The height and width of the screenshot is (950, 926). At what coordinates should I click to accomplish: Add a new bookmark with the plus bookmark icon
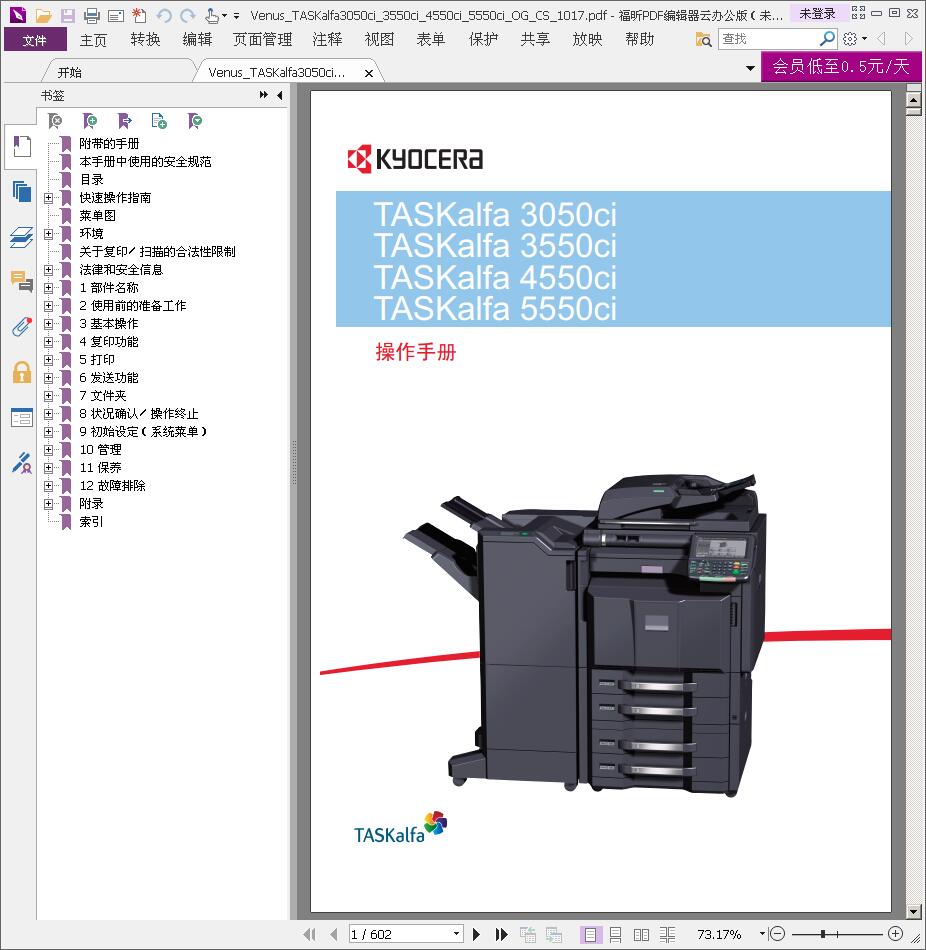tap(90, 121)
